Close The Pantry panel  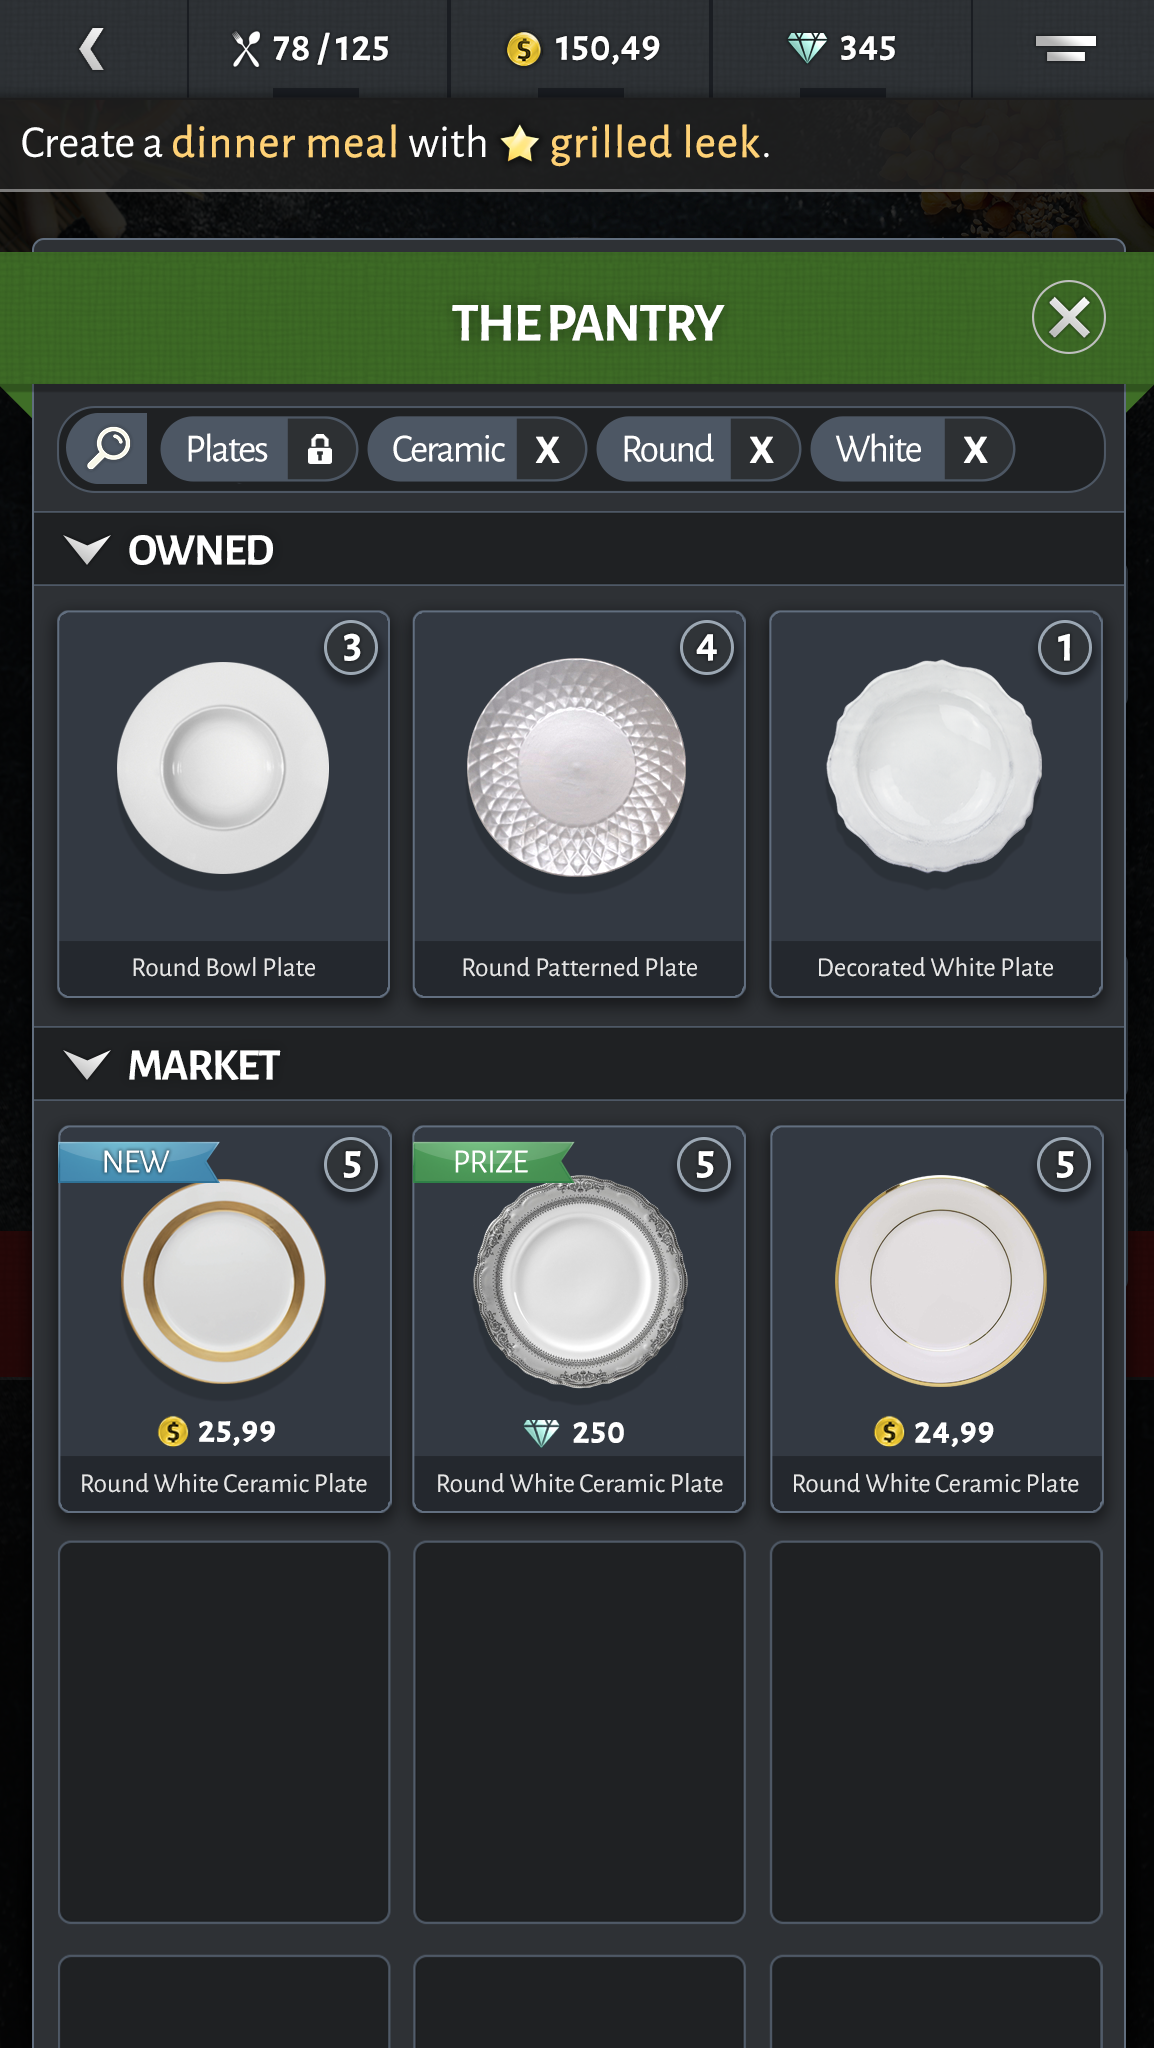(x=1068, y=318)
